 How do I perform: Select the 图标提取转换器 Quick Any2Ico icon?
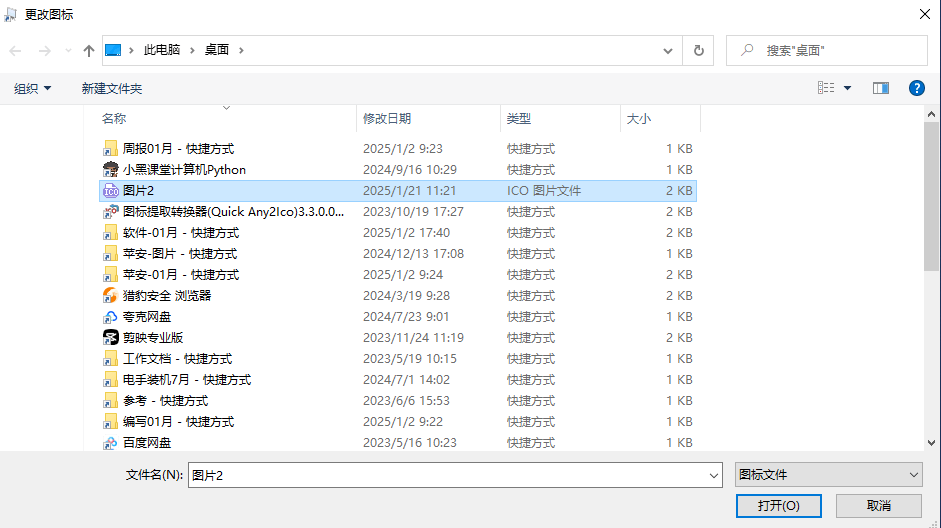pos(110,211)
